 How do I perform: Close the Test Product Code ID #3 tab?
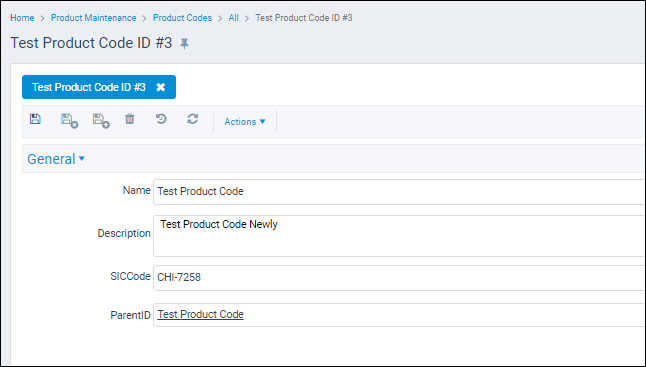point(161,87)
